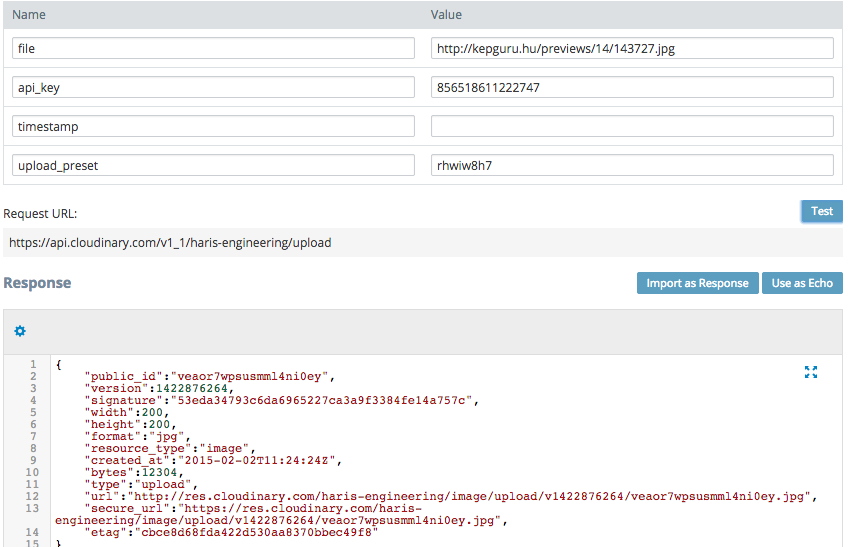Focus the 'file' name field
855x547 pixels.
213,48
